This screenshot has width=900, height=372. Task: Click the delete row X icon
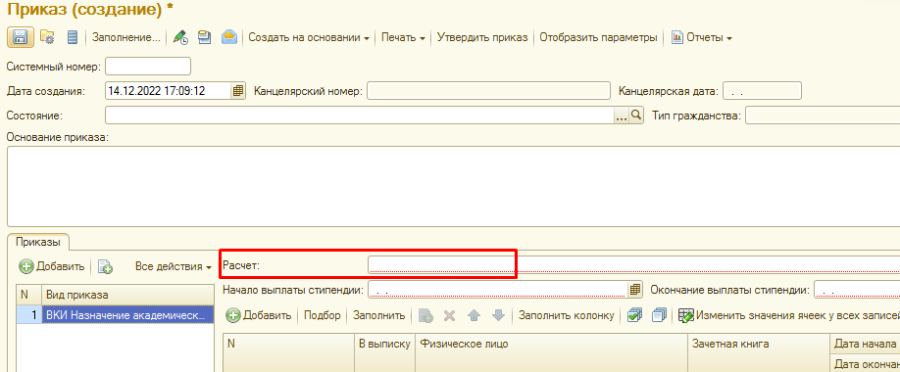click(449, 315)
